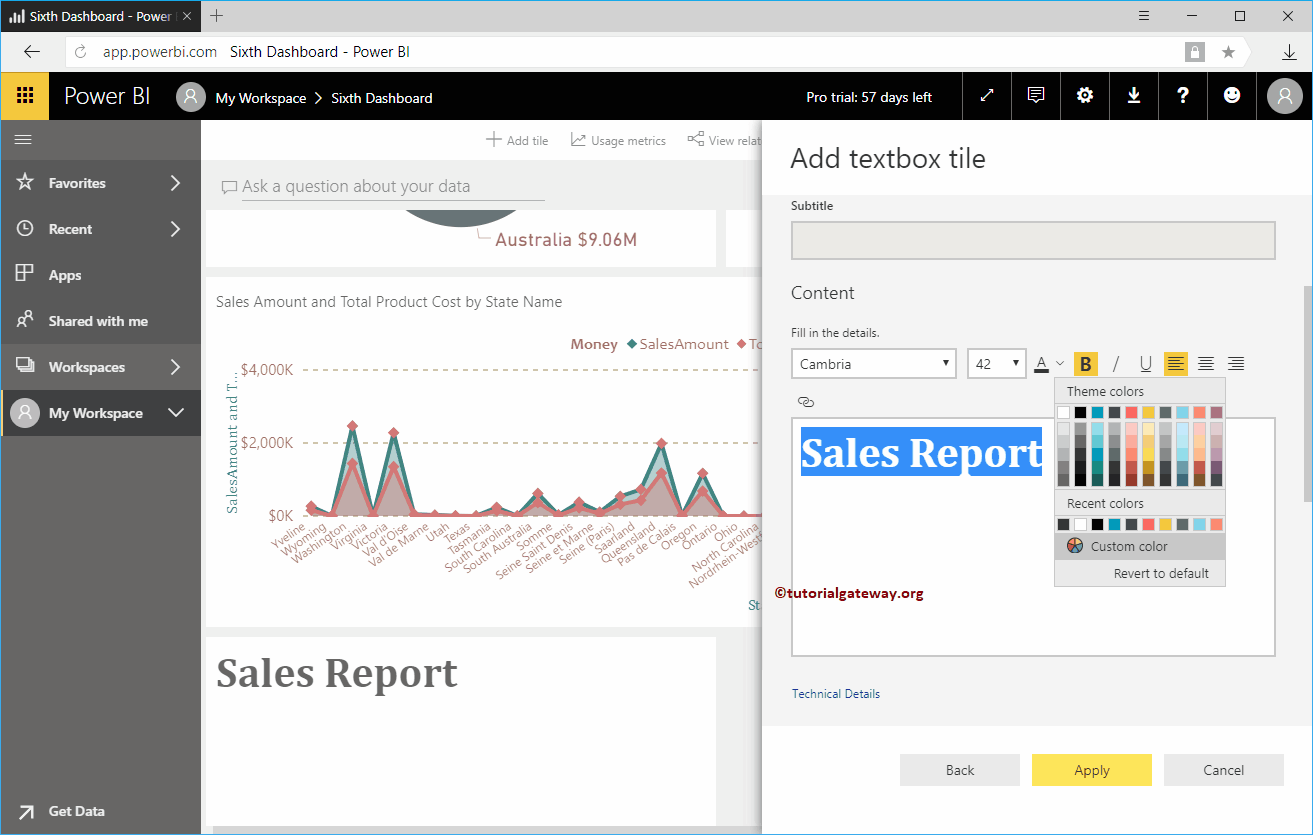Select center text alignment
Viewport: 1313px width, 835px height.
(x=1205, y=363)
